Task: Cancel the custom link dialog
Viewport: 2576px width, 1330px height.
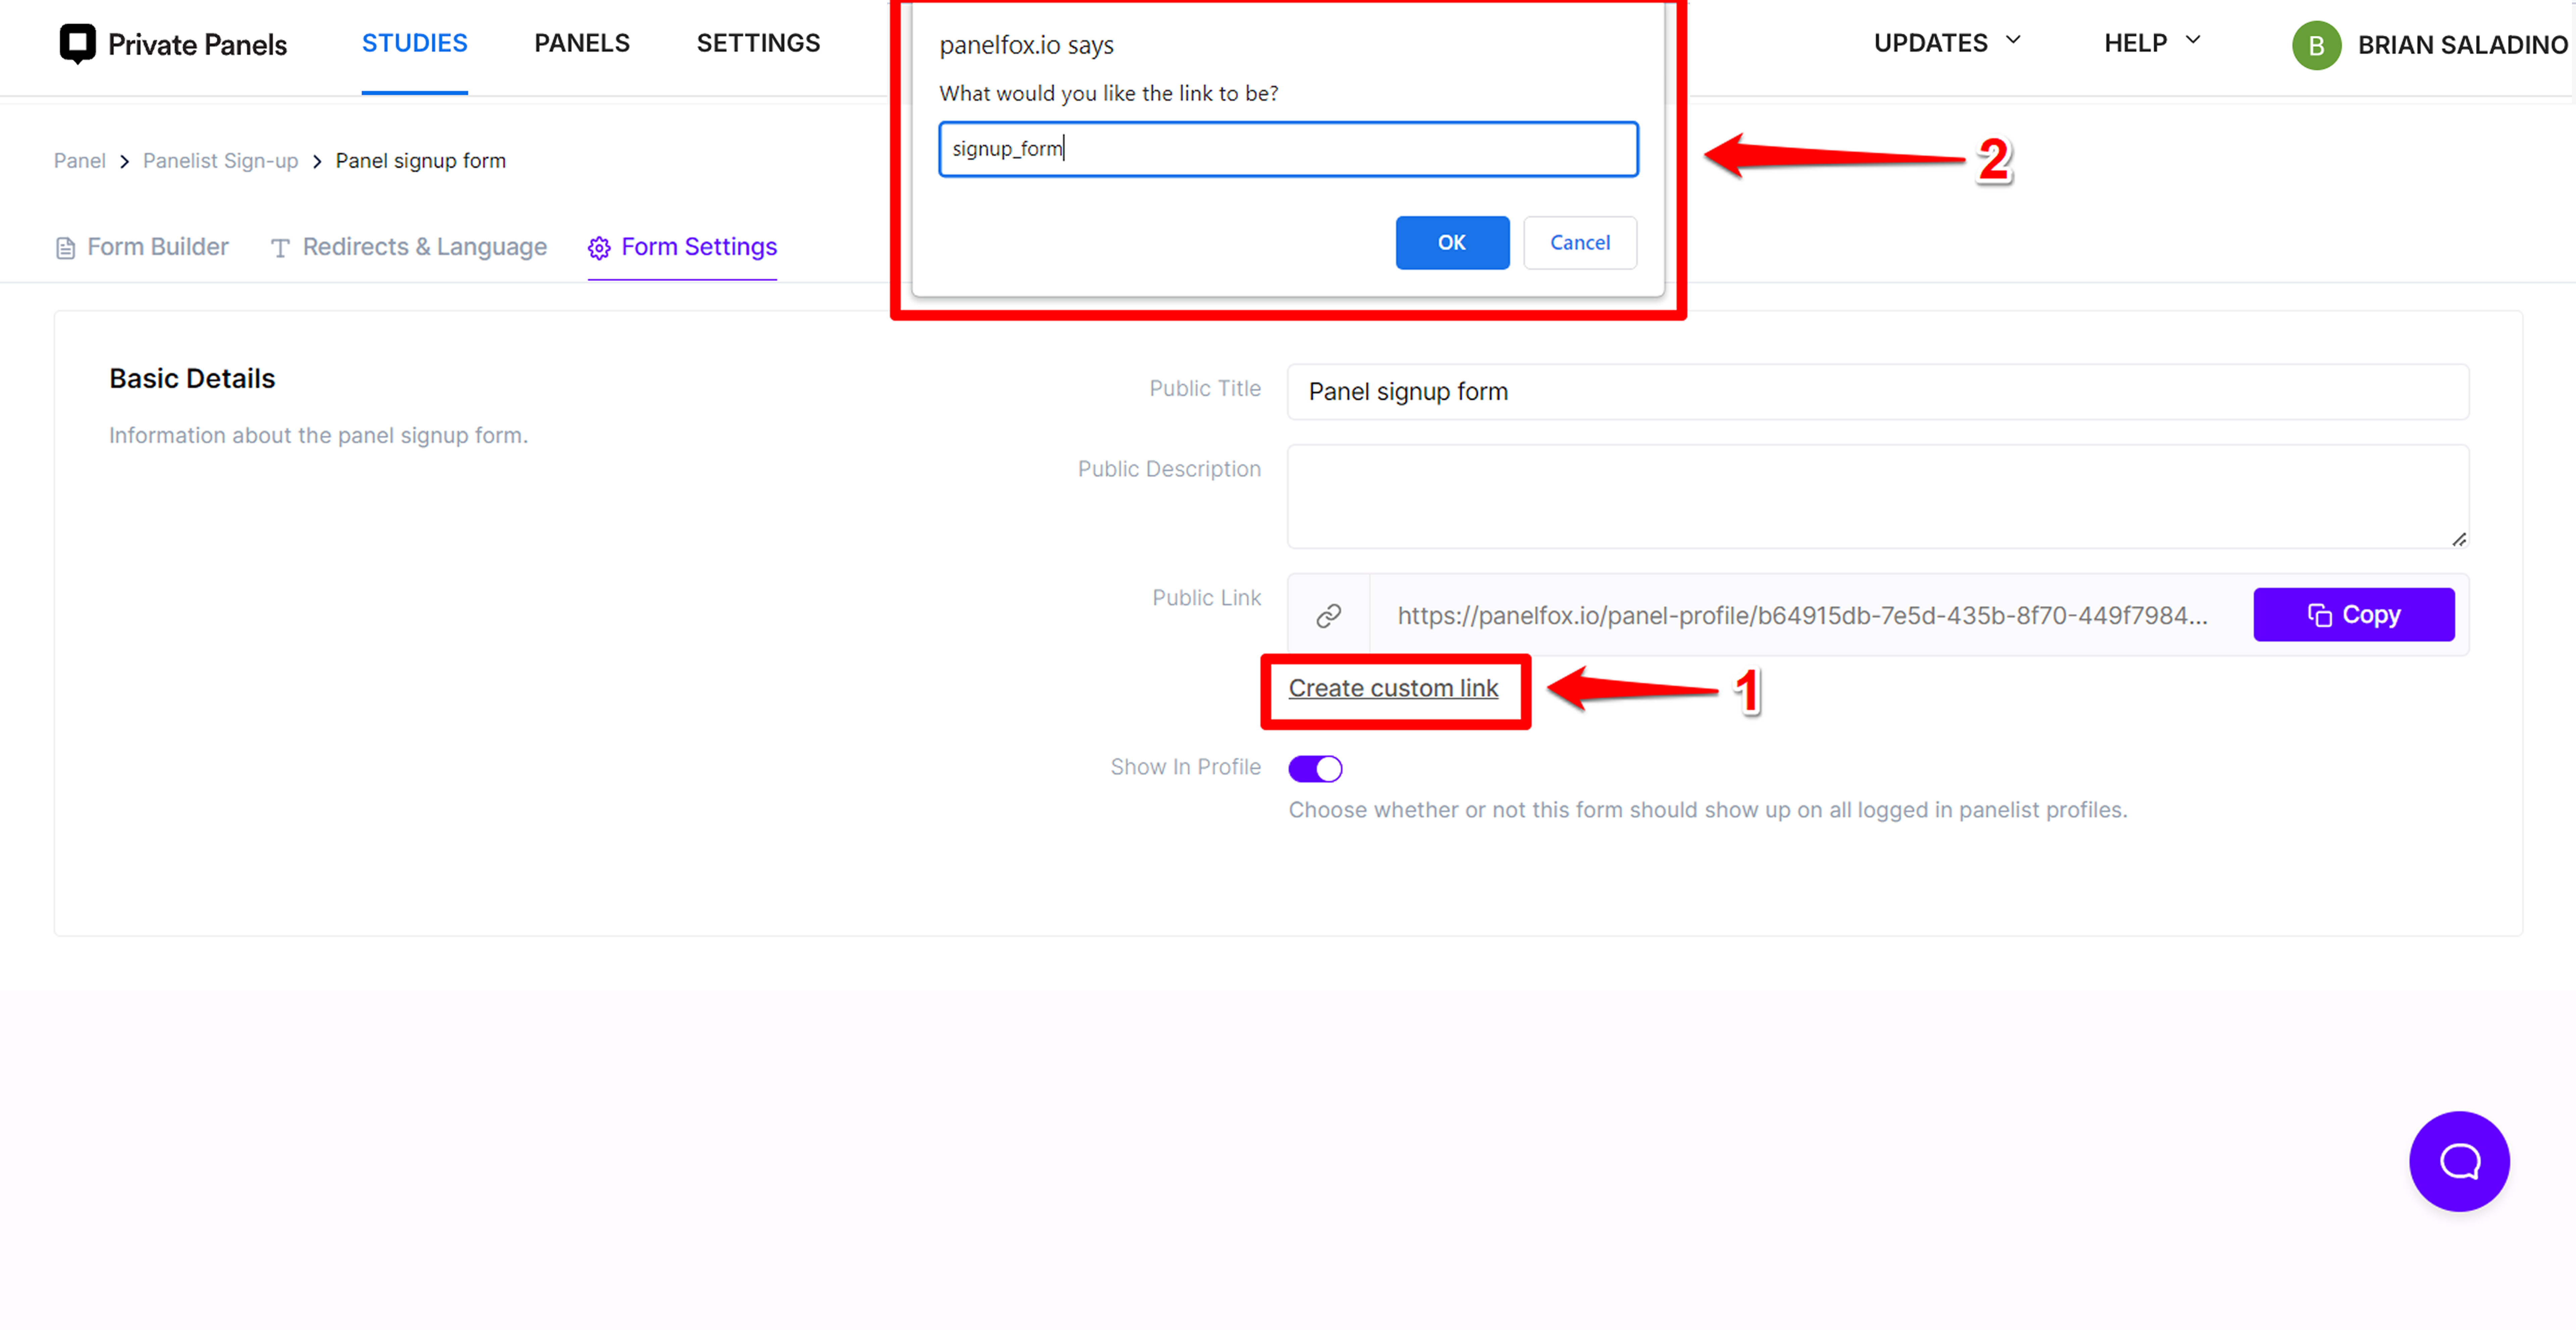Action: coord(1580,243)
